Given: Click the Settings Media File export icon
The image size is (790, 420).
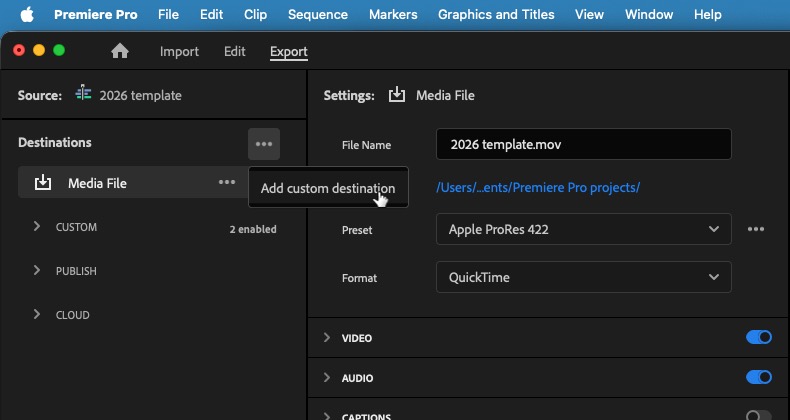Looking at the screenshot, I should tap(397, 95).
